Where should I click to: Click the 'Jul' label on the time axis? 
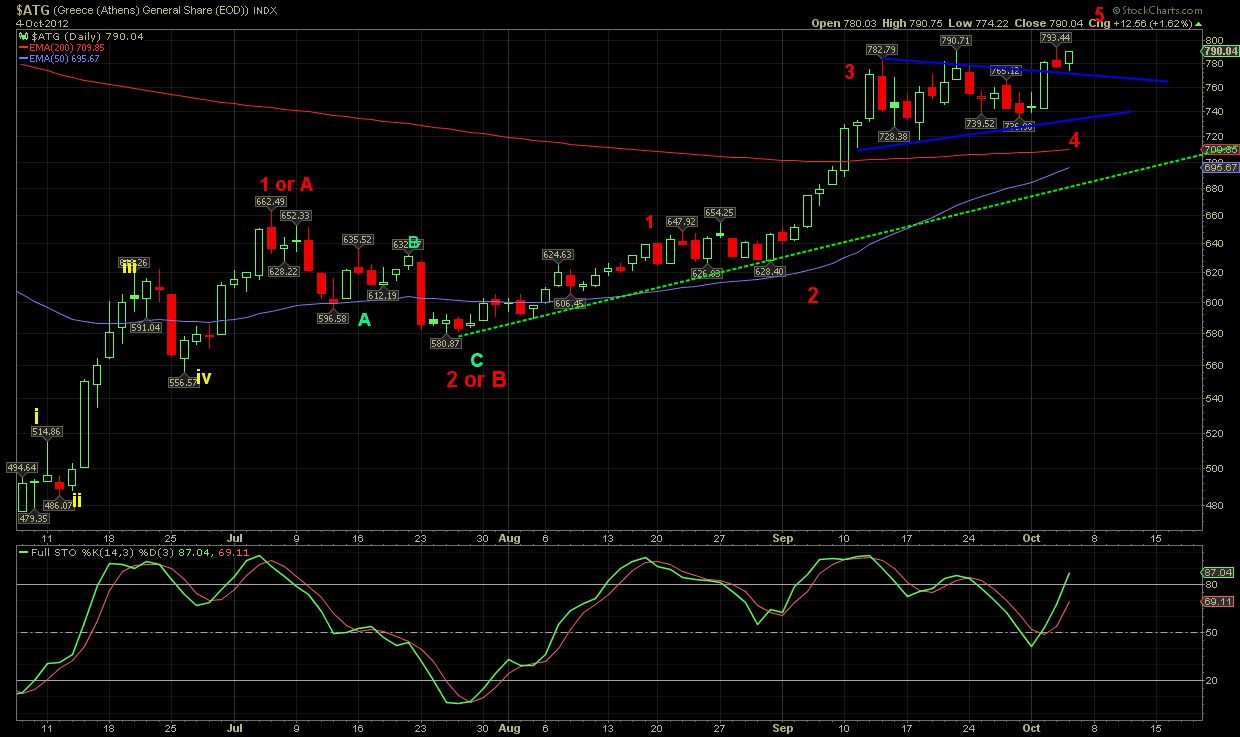pos(235,537)
